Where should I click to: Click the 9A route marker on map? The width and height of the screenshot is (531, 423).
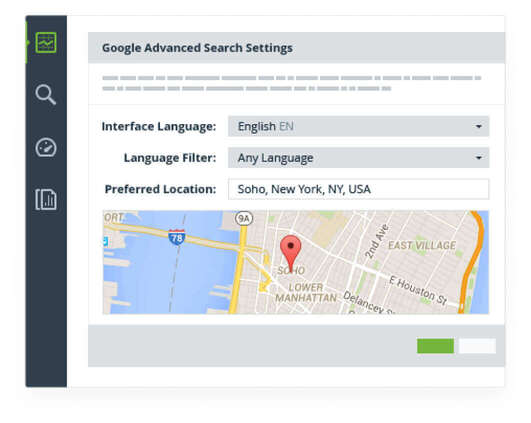point(244,218)
